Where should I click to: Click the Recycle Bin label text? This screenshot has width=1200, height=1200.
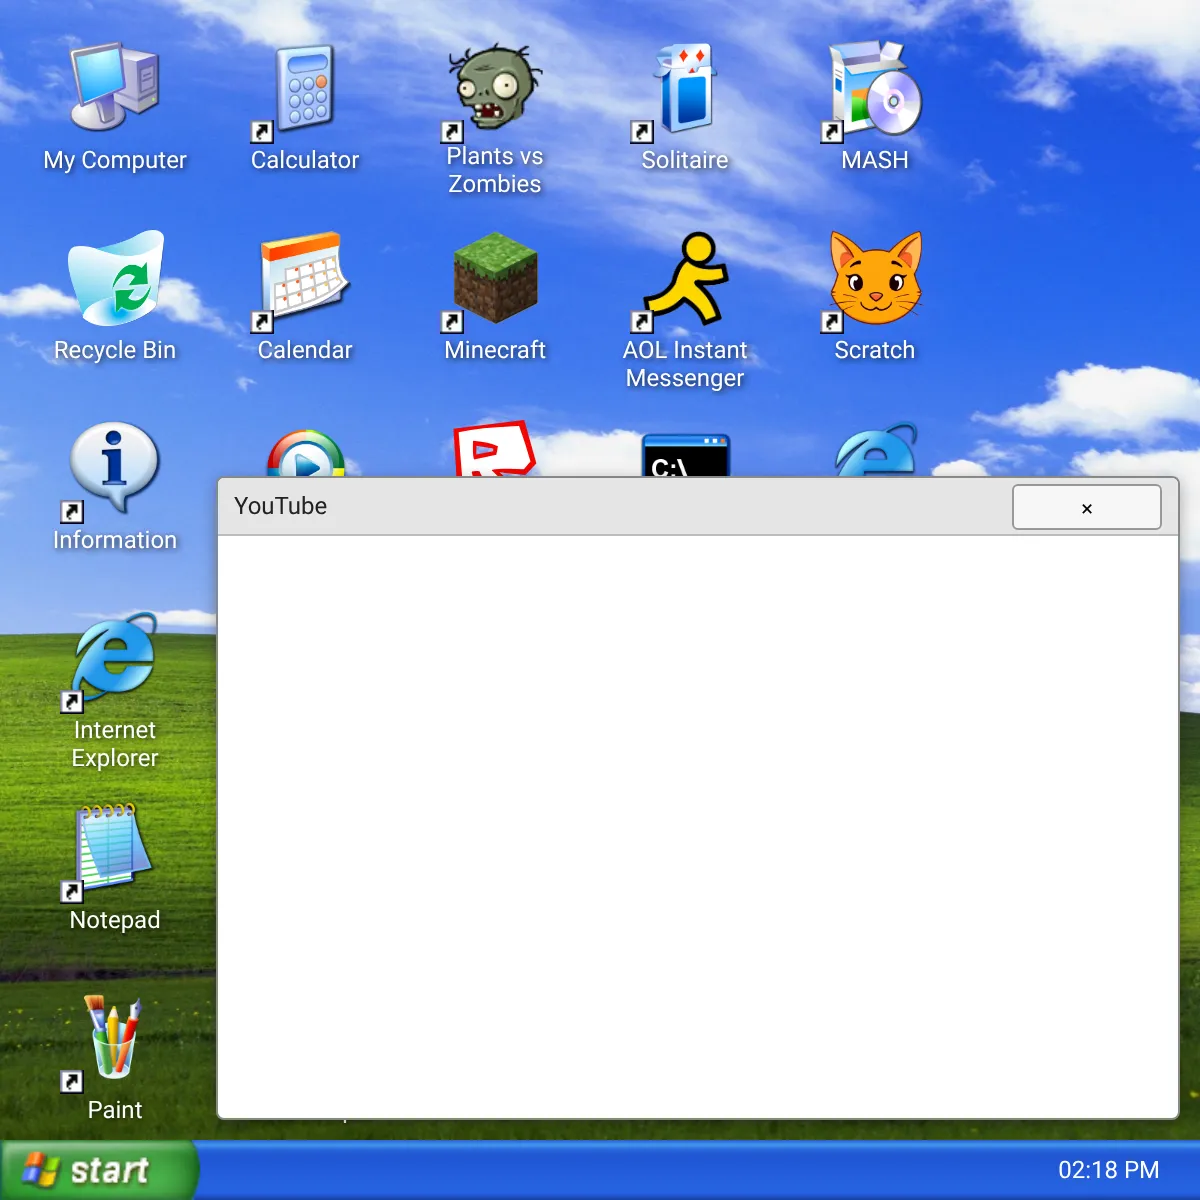(x=115, y=350)
